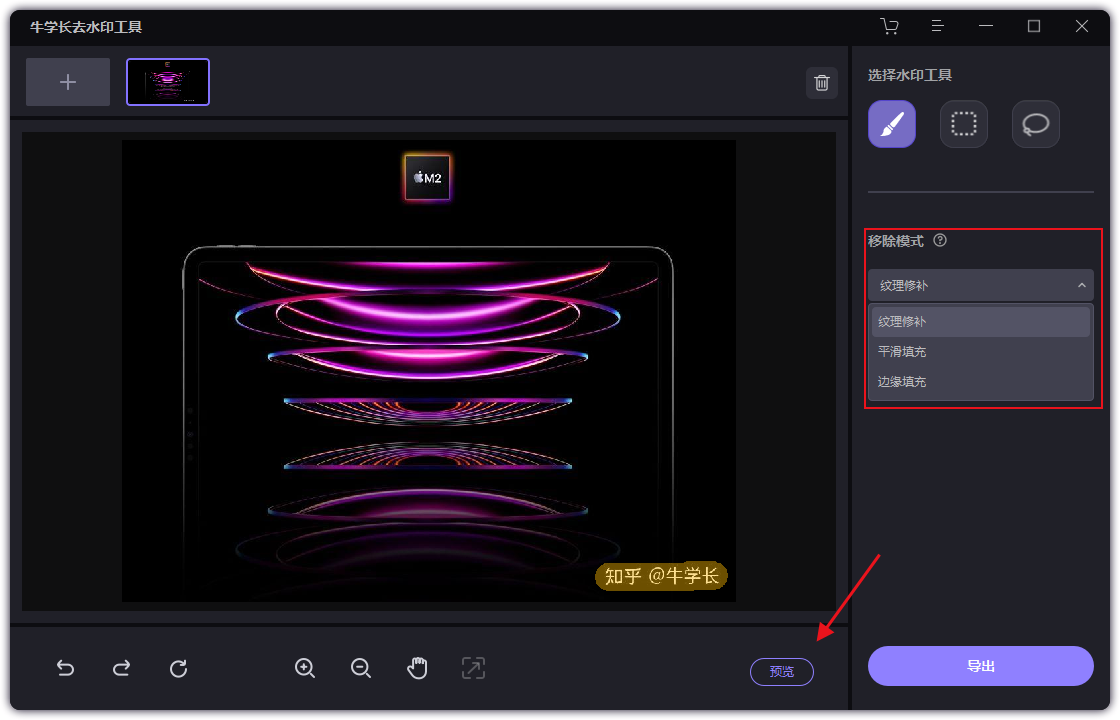
Task: Close the watermark tool window
Action: click(x=1081, y=26)
